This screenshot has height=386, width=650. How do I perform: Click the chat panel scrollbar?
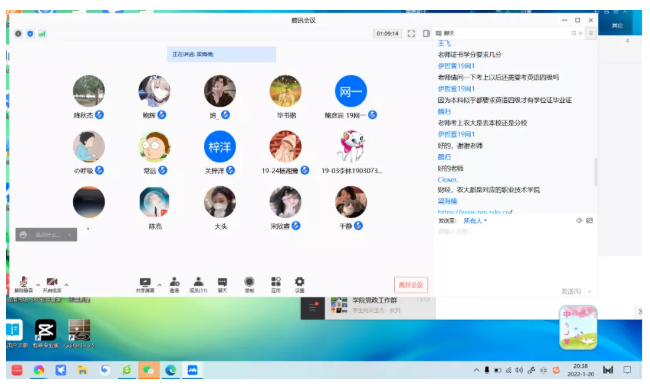[x=596, y=172]
